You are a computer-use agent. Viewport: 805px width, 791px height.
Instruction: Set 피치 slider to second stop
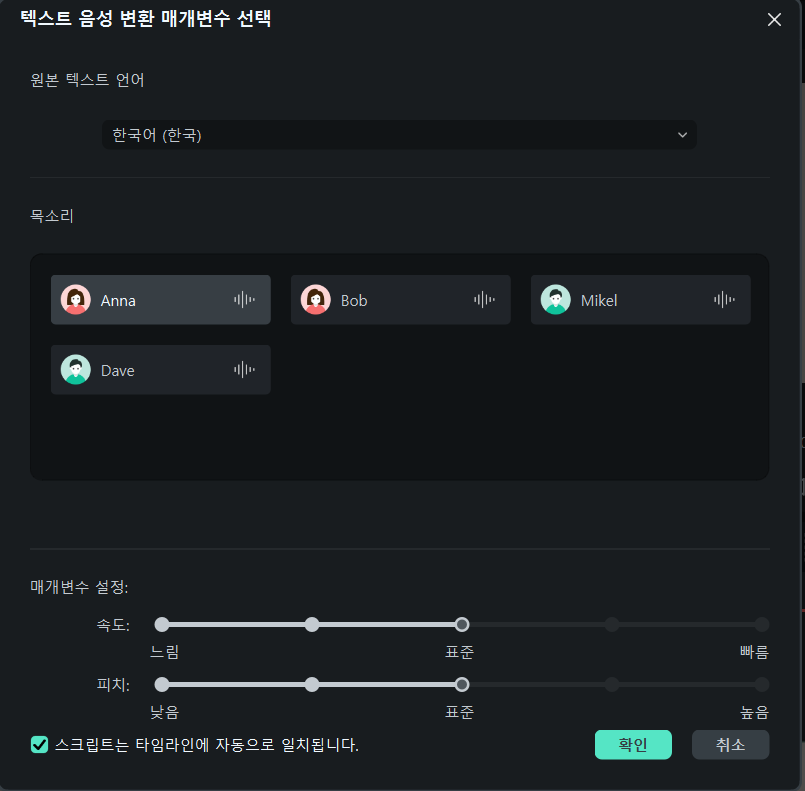[x=312, y=685]
